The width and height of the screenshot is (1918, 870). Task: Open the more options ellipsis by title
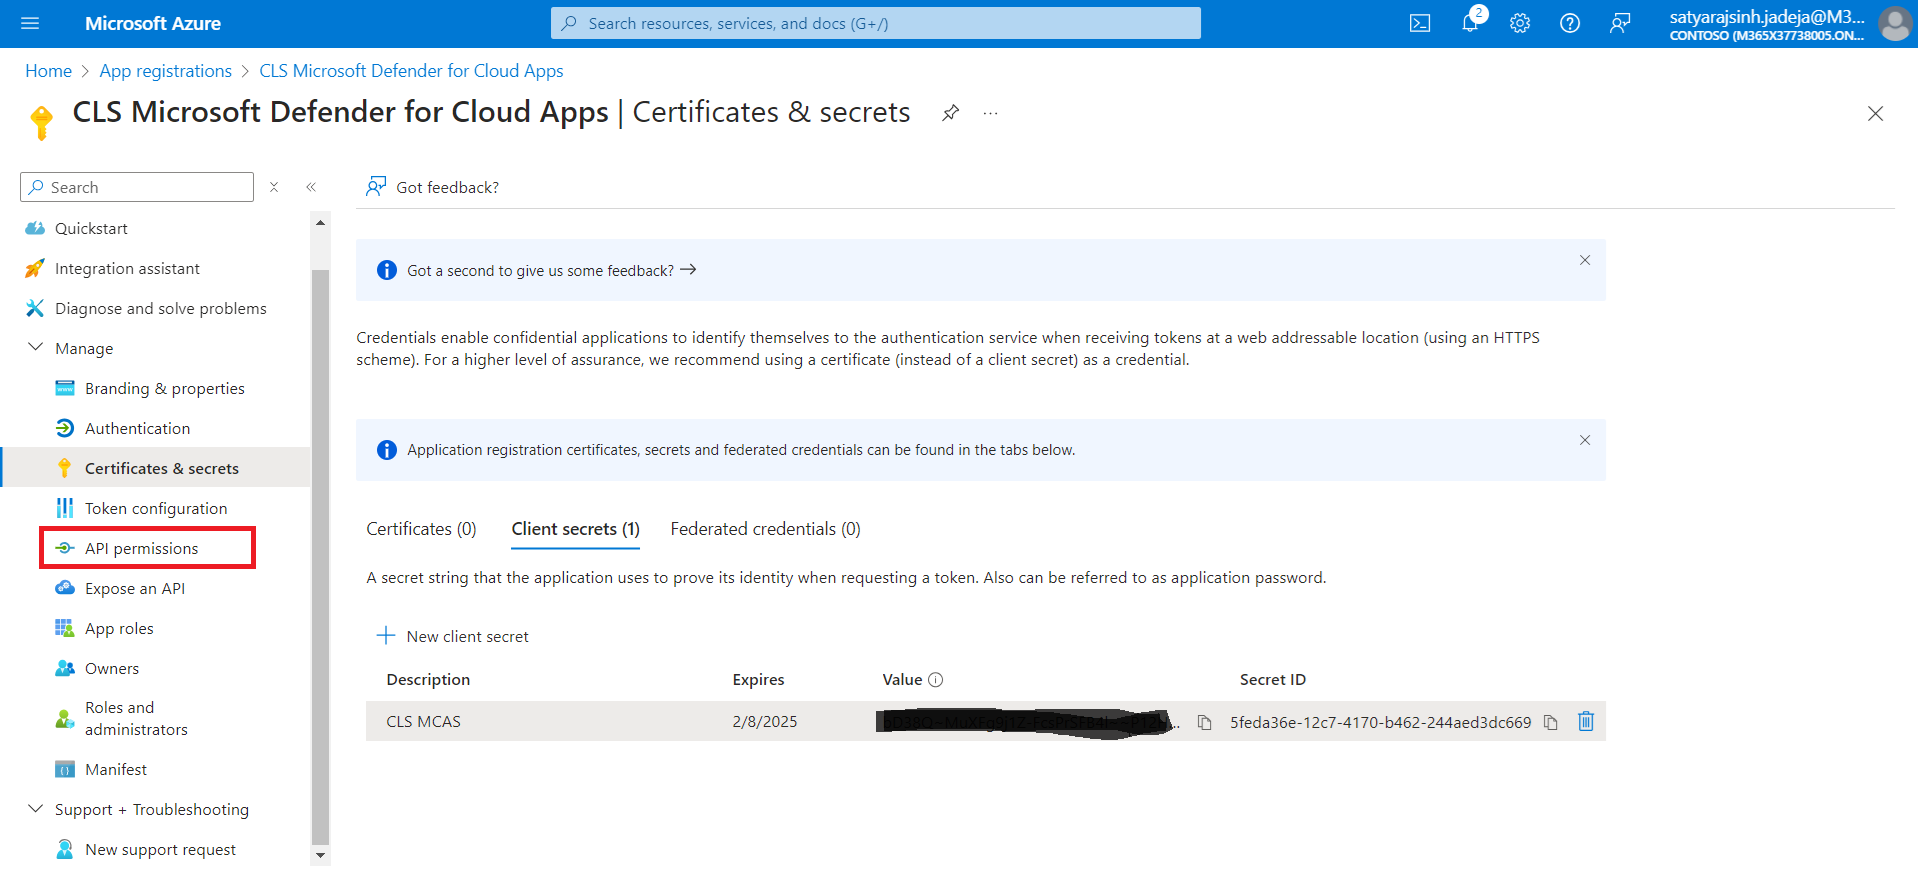click(990, 113)
